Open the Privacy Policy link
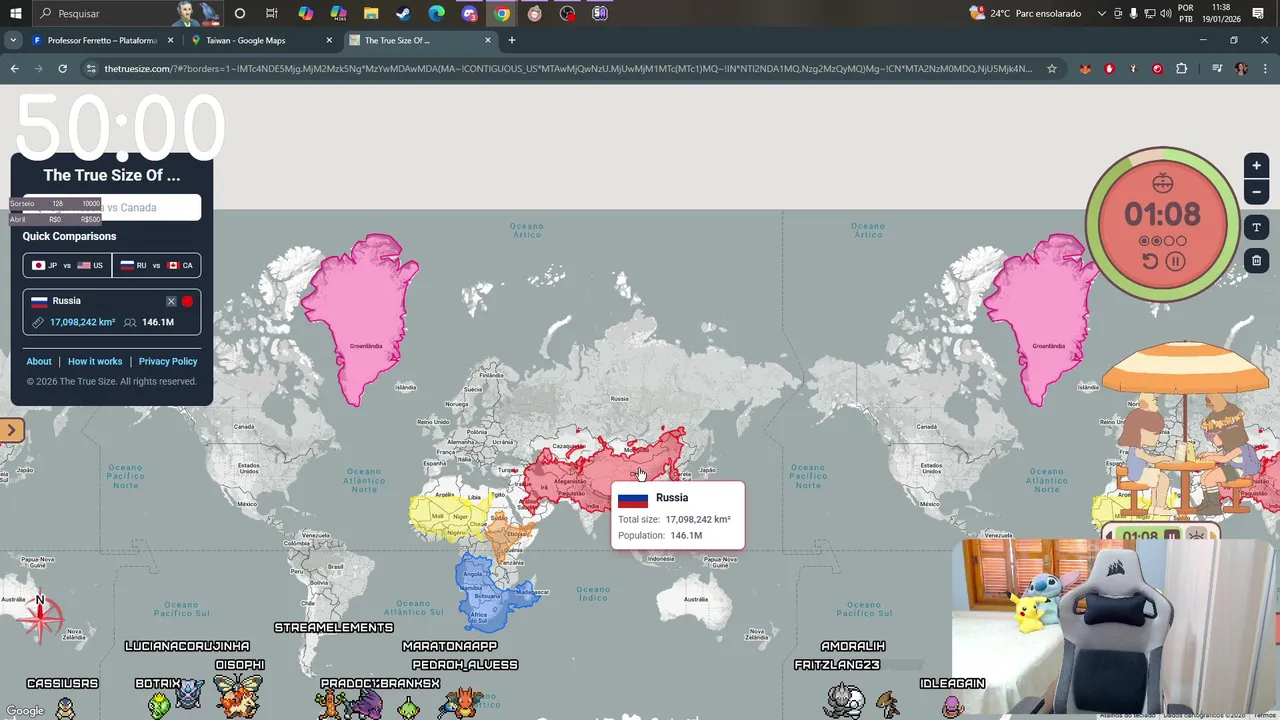 (x=168, y=361)
